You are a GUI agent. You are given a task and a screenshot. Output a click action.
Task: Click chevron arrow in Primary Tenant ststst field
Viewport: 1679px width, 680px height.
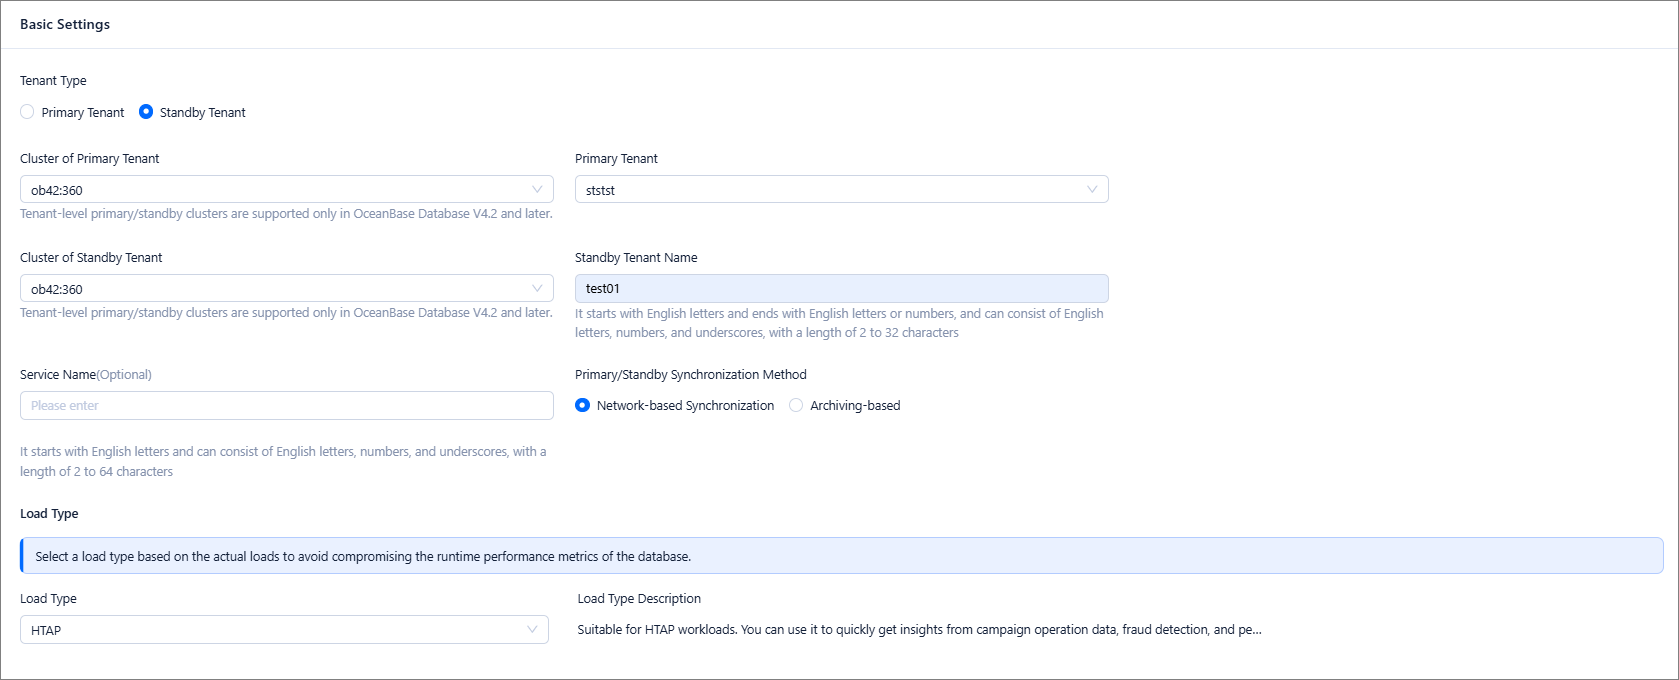[1092, 189]
